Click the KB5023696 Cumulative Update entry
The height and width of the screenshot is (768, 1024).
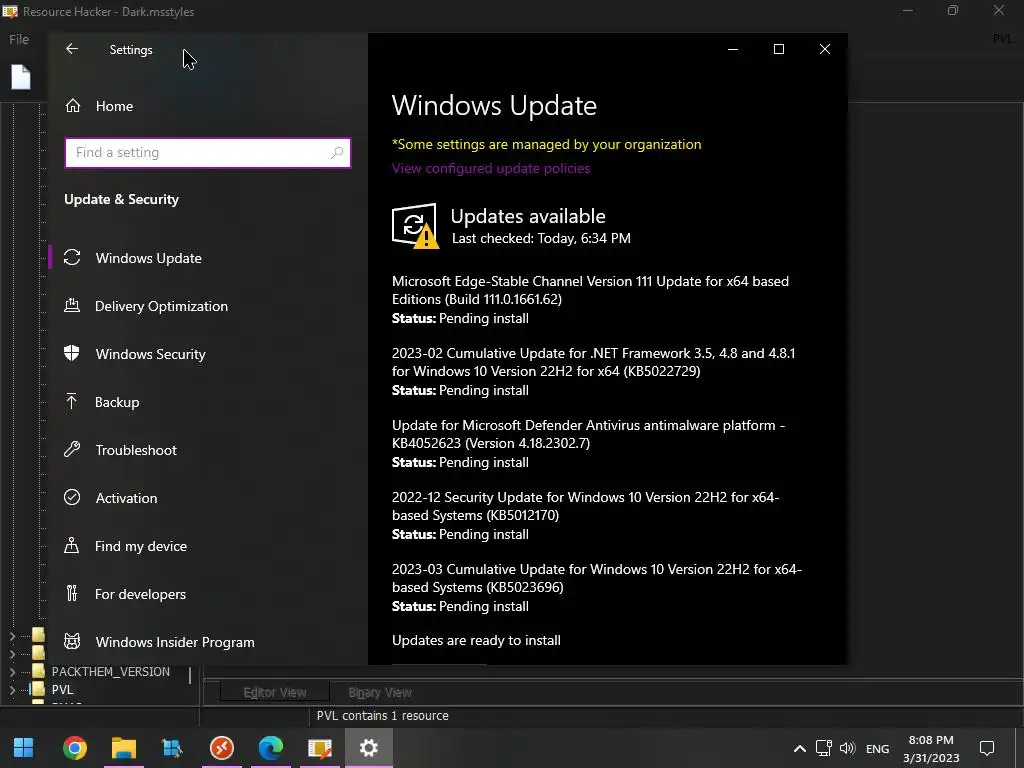tap(597, 587)
